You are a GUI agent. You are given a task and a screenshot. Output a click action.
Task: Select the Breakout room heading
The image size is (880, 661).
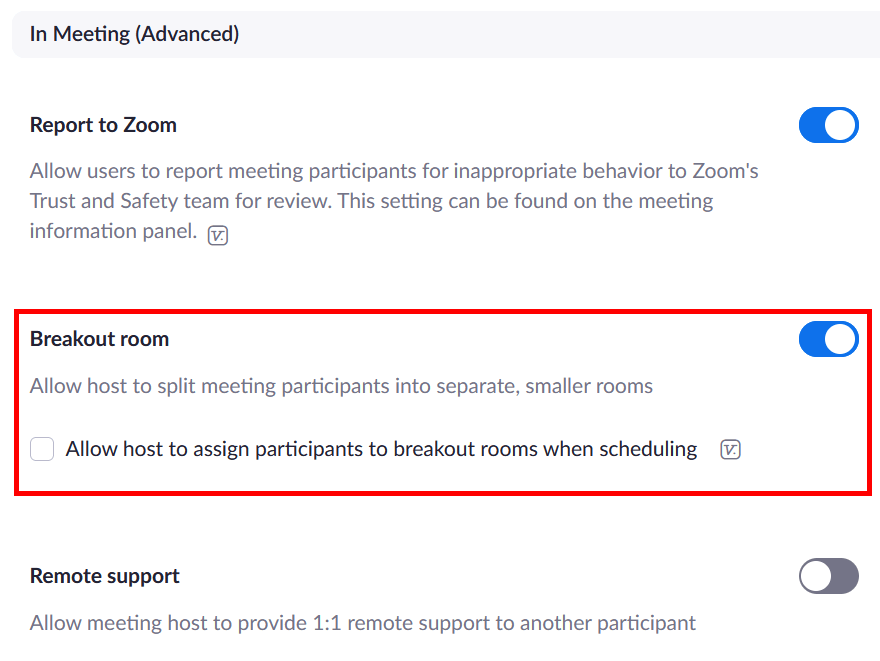pyautogui.click(x=99, y=339)
